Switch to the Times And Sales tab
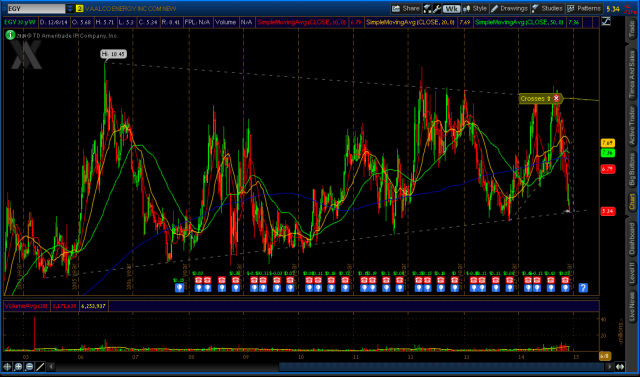Image resolution: width=640 pixels, height=377 pixels. pyautogui.click(x=632, y=74)
